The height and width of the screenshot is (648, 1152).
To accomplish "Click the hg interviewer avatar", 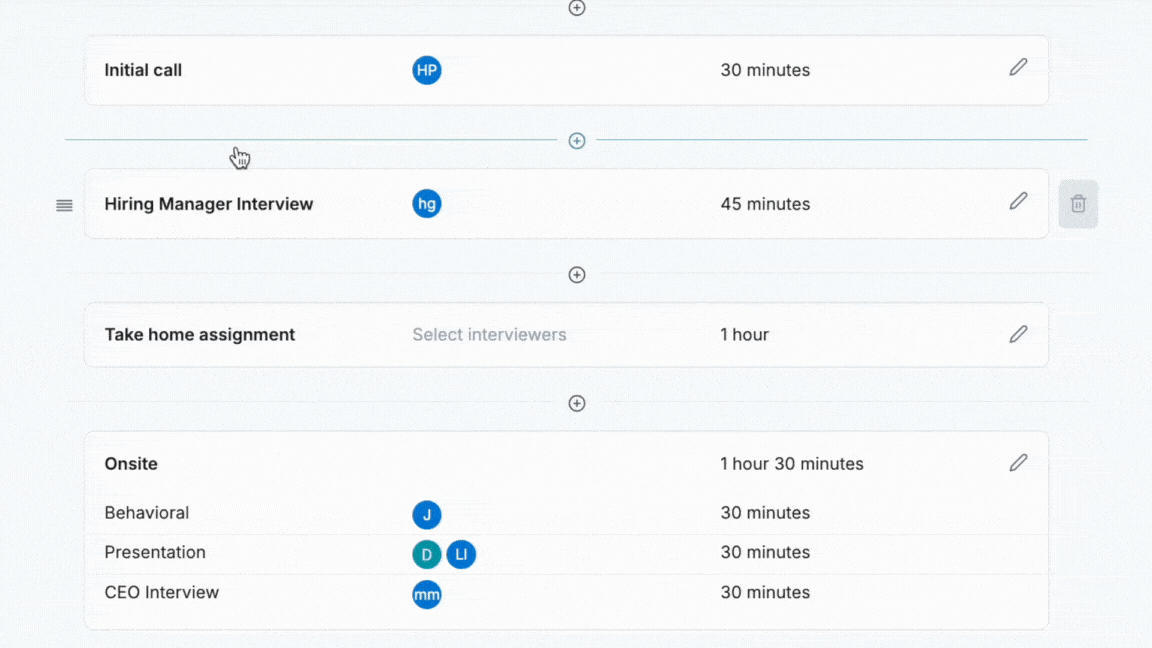I will click(x=427, y=204).
